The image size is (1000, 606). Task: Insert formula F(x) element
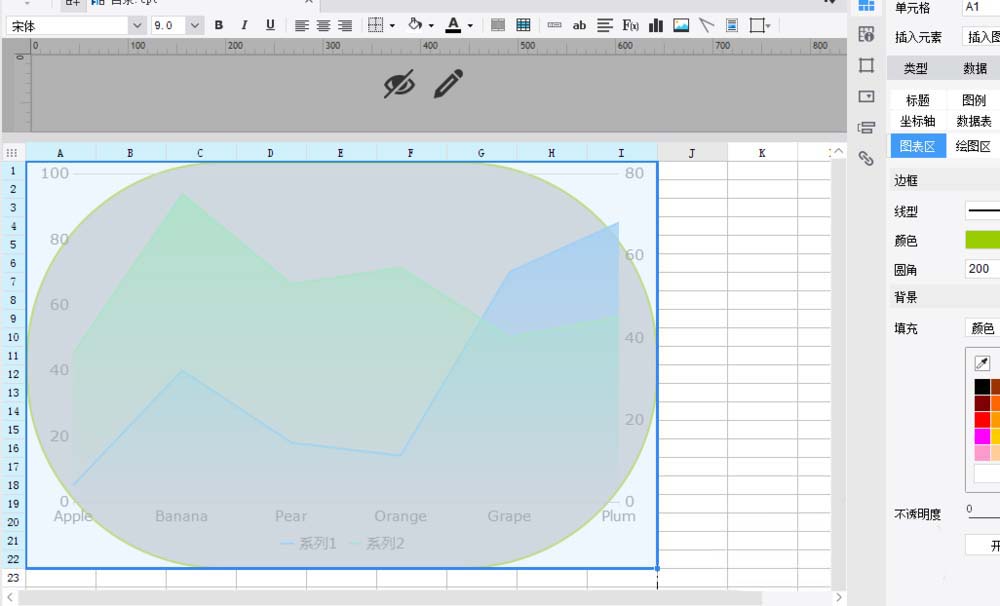pos(630,25)
